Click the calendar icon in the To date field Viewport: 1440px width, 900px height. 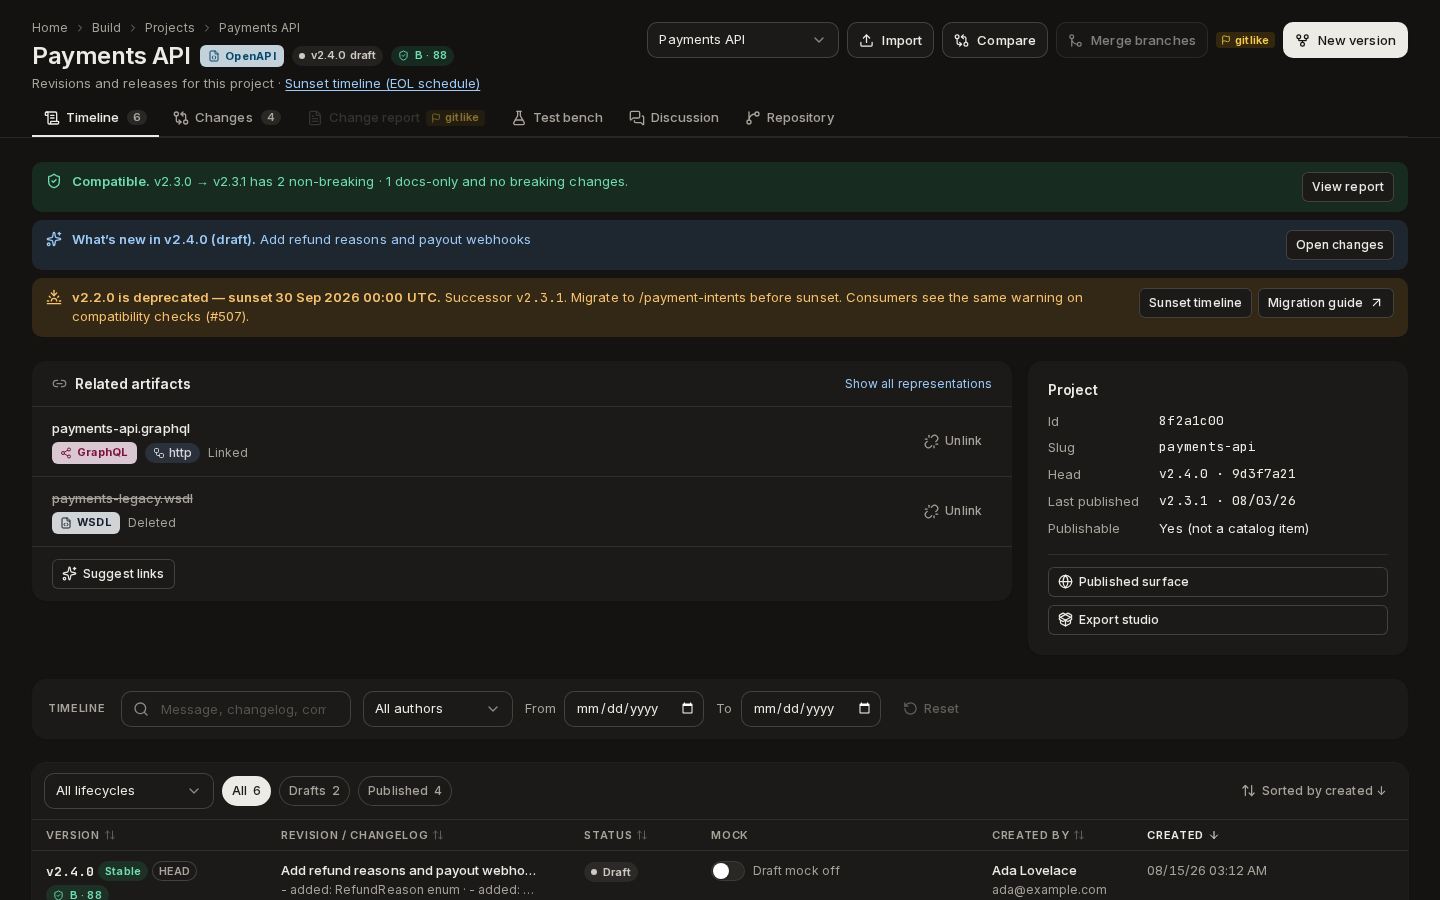864,709
